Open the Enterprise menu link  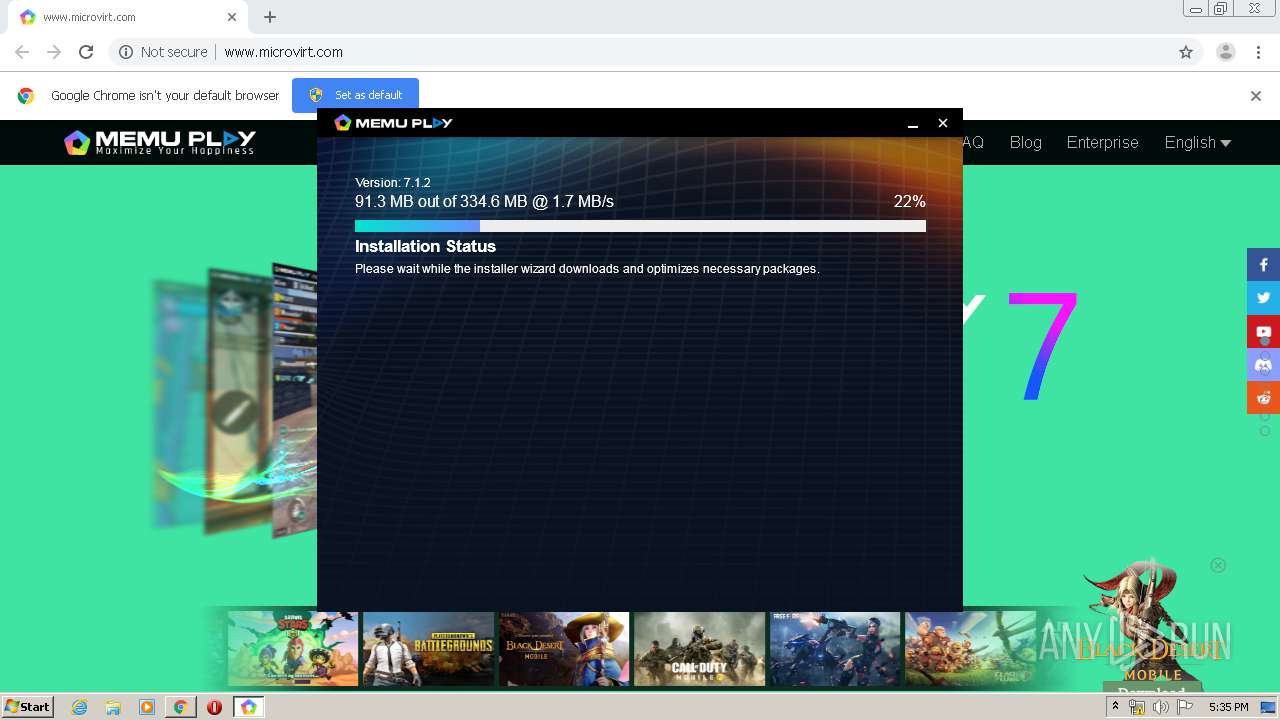[1102, 142]
